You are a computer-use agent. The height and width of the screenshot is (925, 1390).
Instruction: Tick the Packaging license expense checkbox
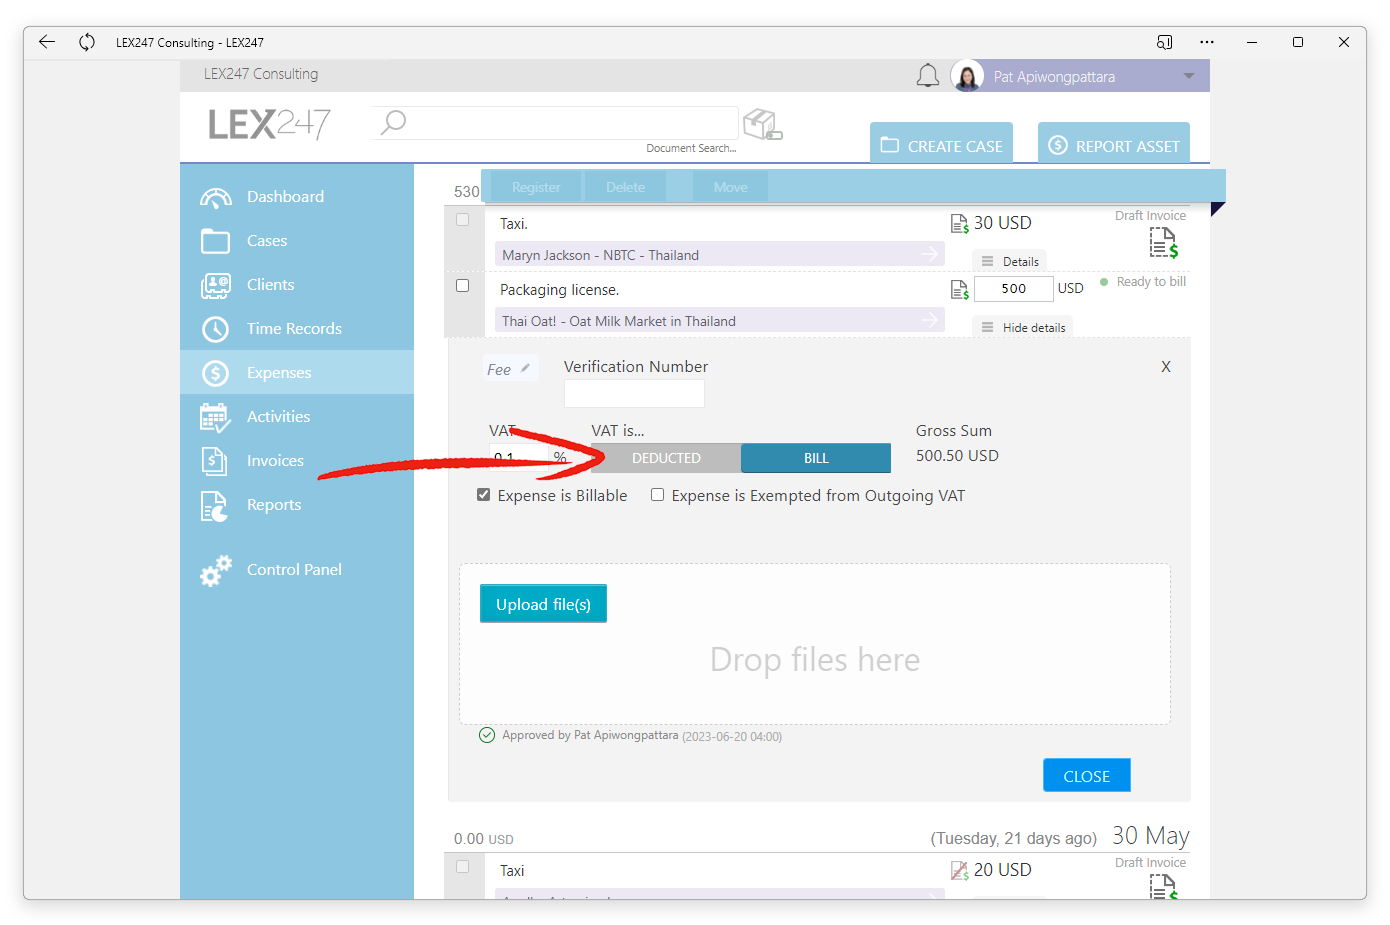click(462, 286)
